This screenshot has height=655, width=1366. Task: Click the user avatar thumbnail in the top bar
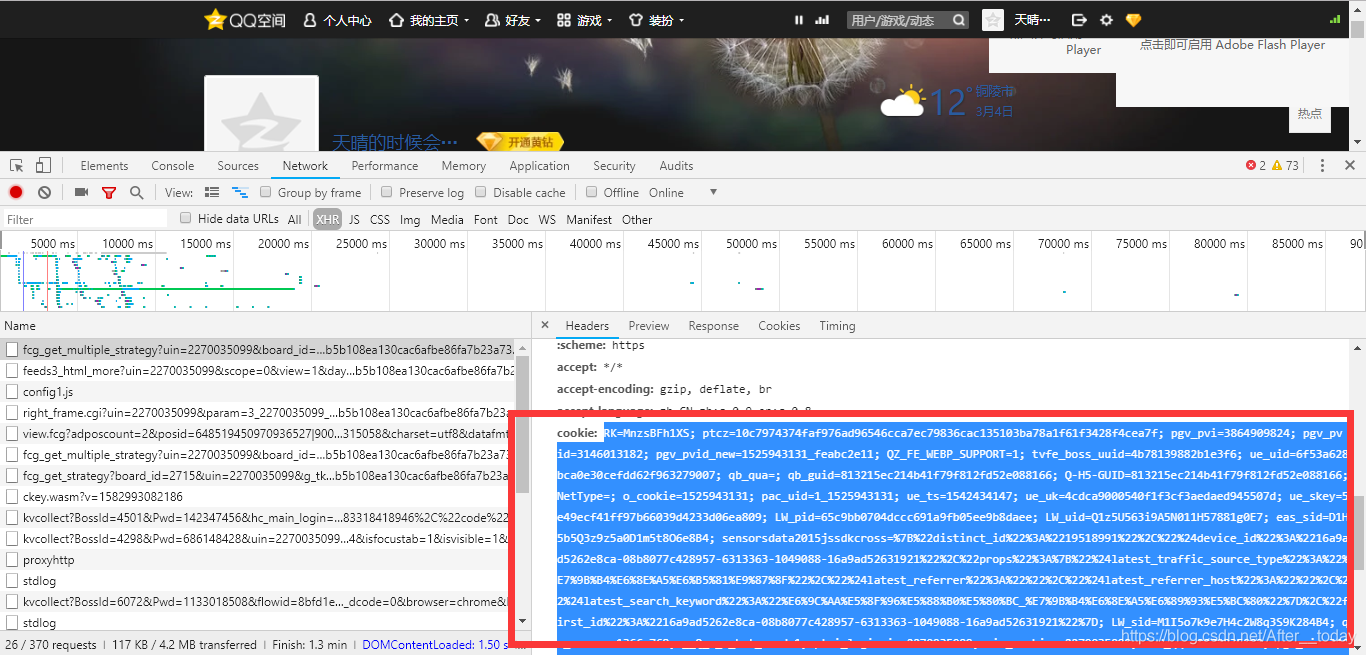point(993,20)
